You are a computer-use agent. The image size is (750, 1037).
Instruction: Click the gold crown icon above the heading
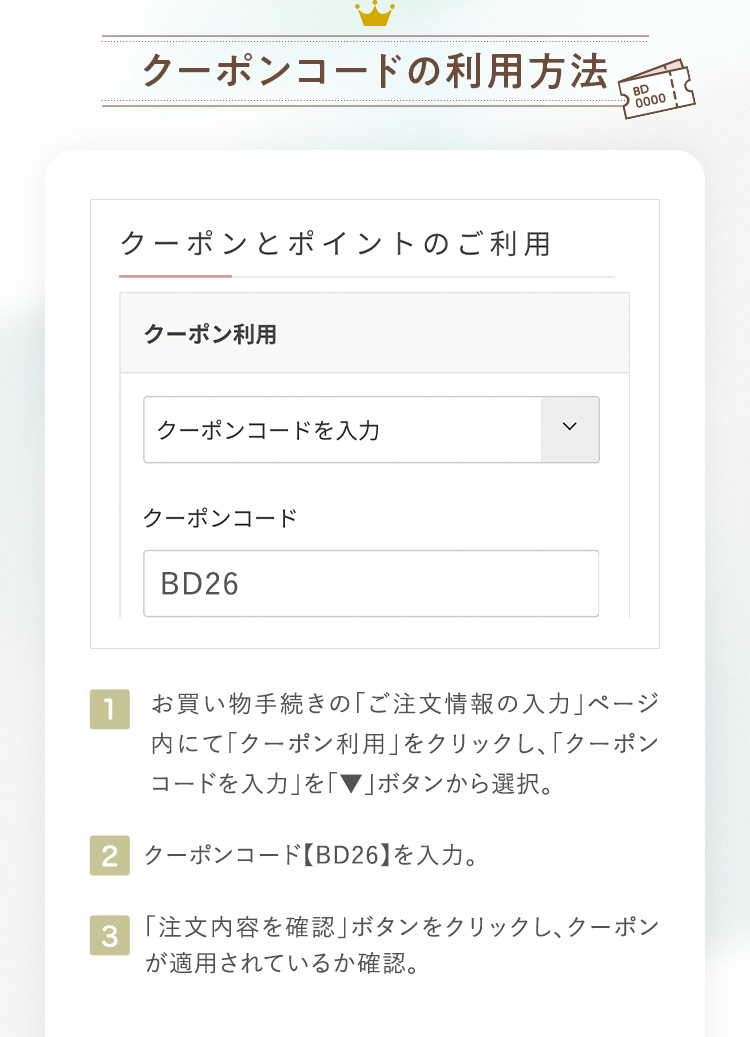pos(375,16)
